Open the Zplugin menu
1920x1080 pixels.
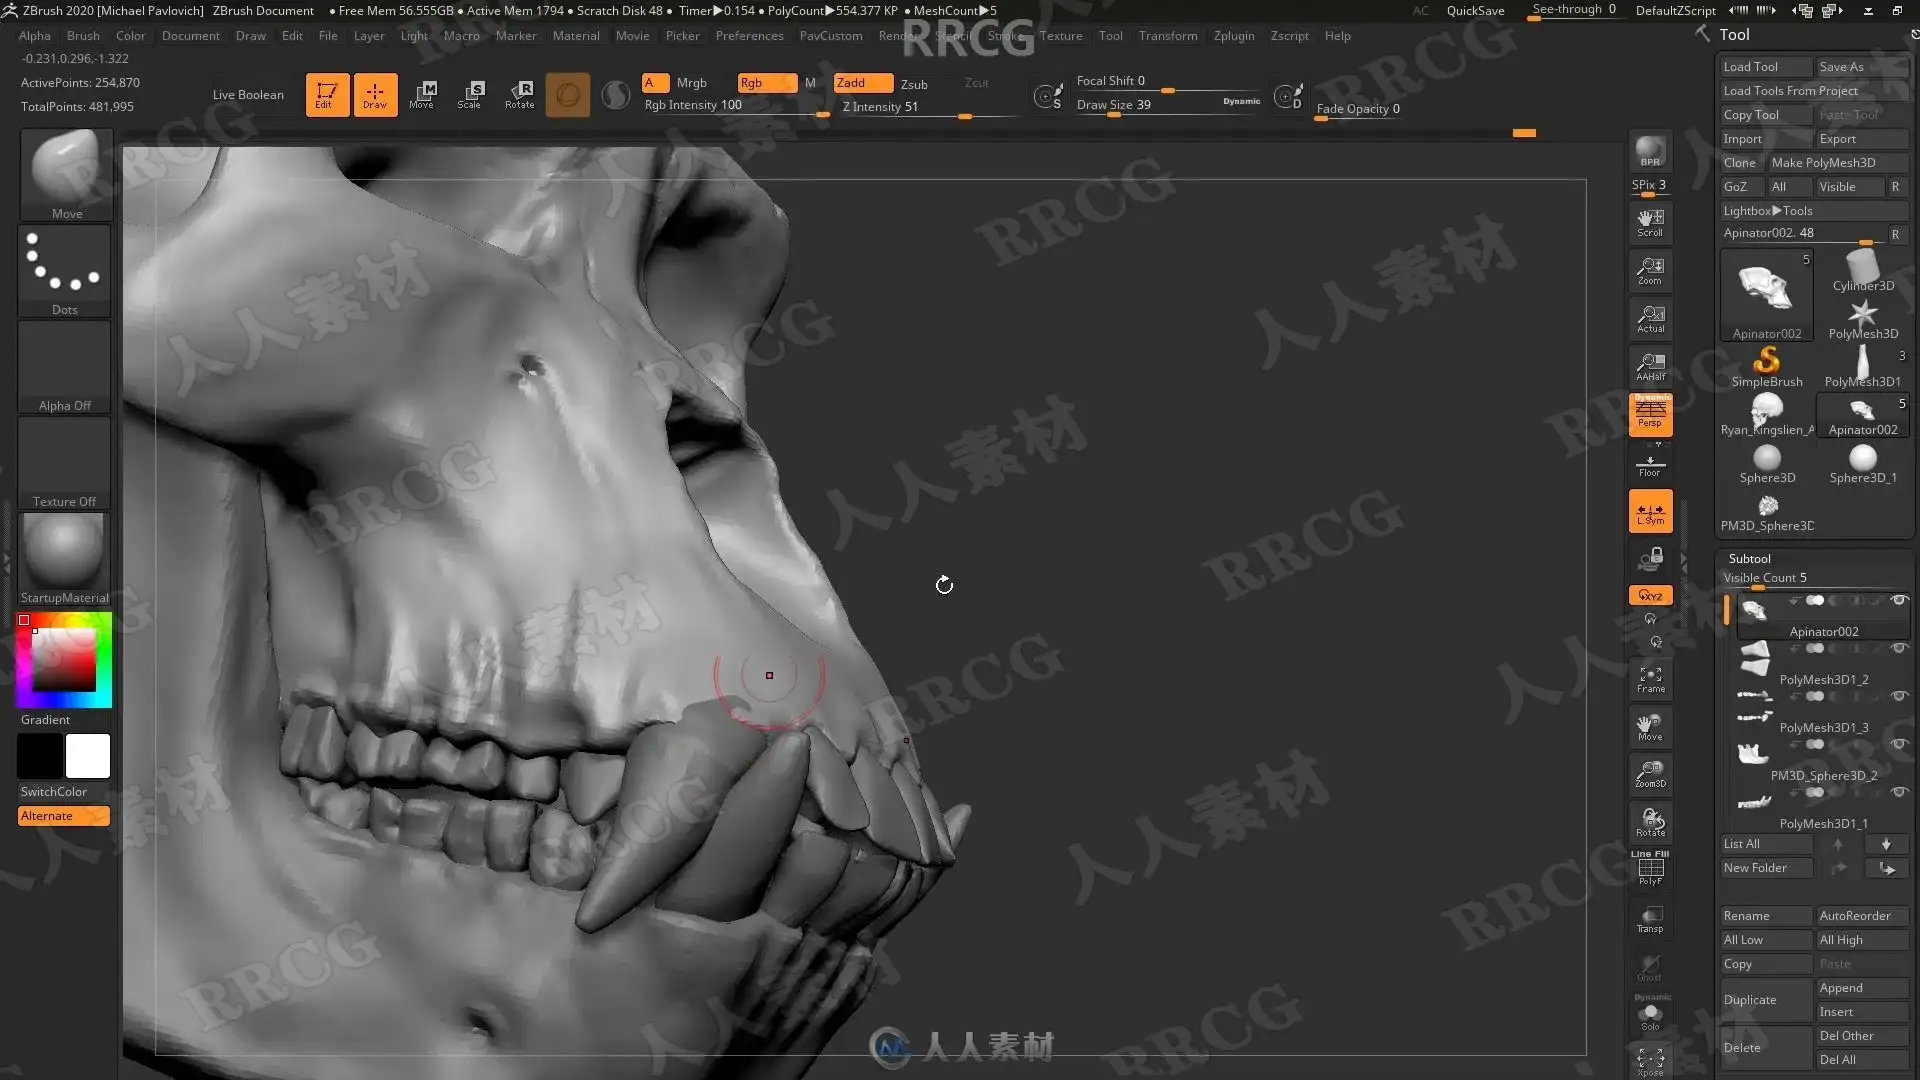[1233, 36]
